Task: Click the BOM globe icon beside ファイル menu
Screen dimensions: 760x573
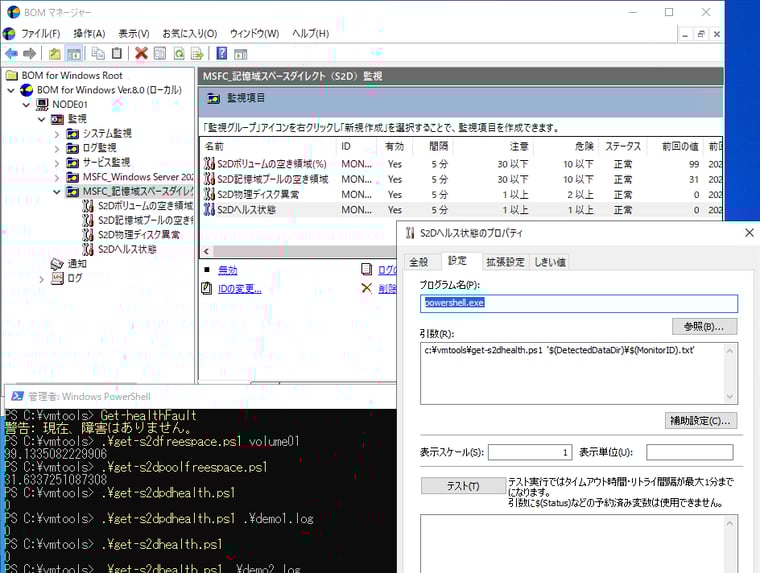Action: [x=9, y=33]
